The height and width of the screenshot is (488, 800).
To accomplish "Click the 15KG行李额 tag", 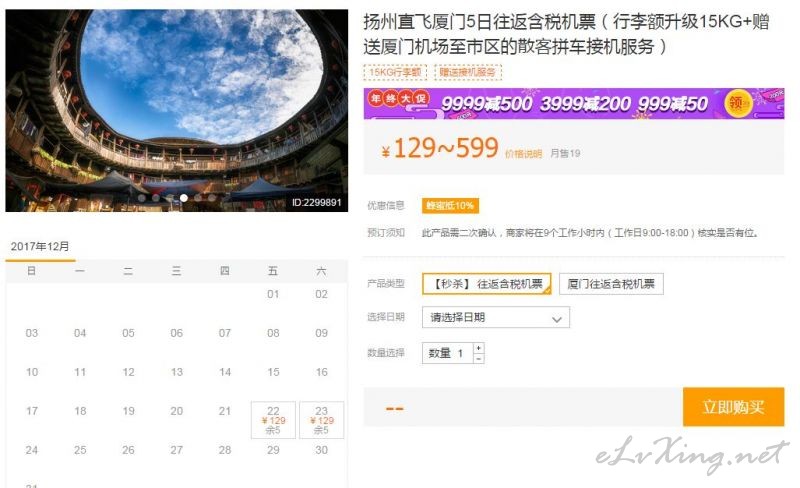I will pos(395,72).
